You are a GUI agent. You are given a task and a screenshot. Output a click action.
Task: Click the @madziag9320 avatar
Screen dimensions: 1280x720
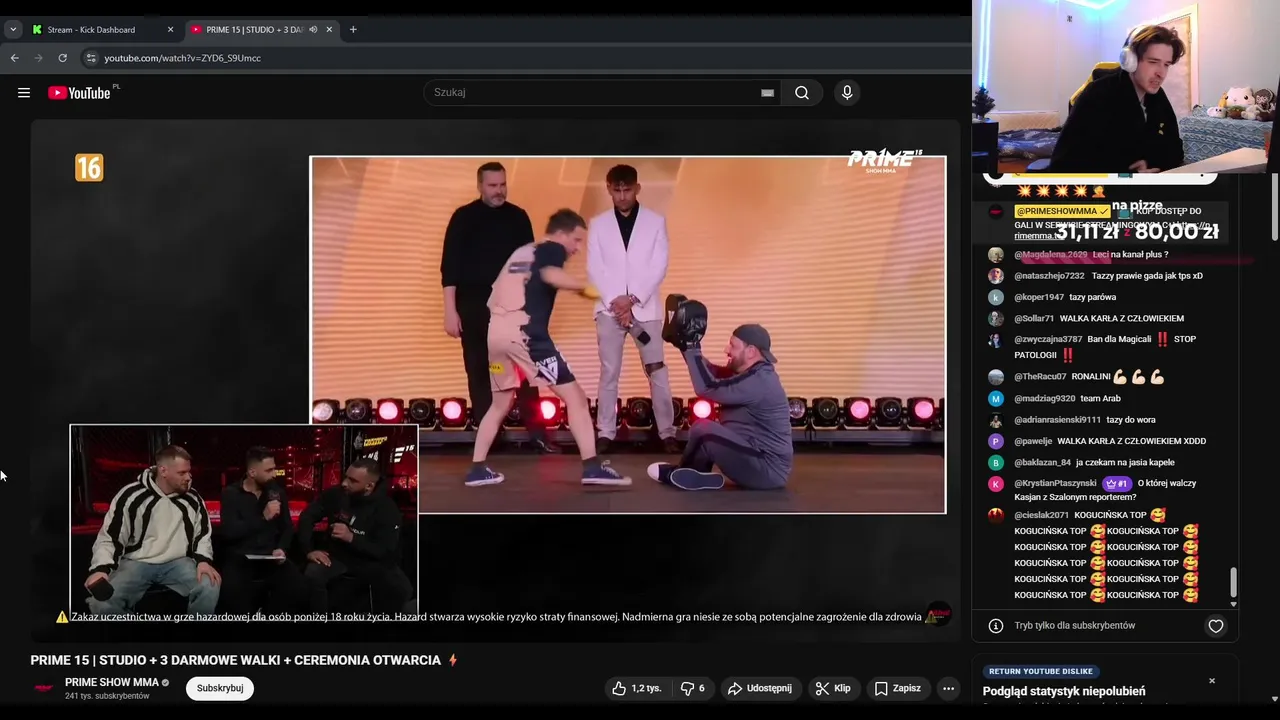pos(996,398)
